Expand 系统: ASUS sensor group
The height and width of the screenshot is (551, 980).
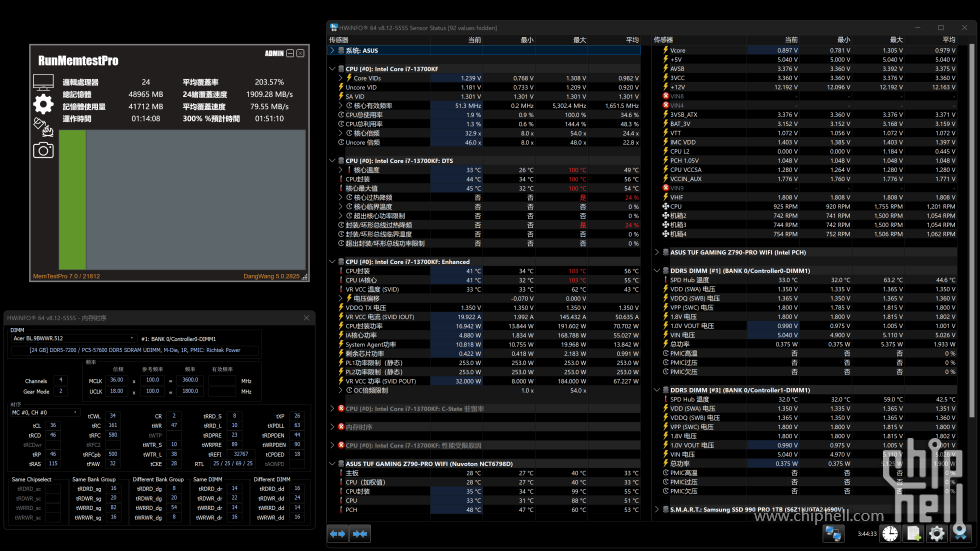tap(332, 51)
